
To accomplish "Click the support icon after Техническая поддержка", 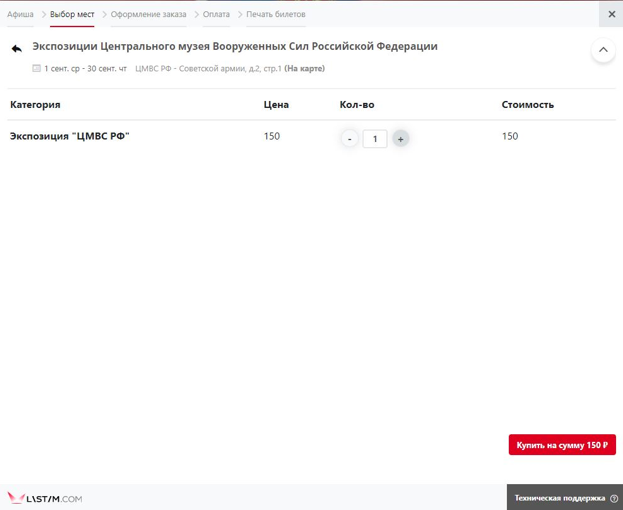I will (613, 497).
